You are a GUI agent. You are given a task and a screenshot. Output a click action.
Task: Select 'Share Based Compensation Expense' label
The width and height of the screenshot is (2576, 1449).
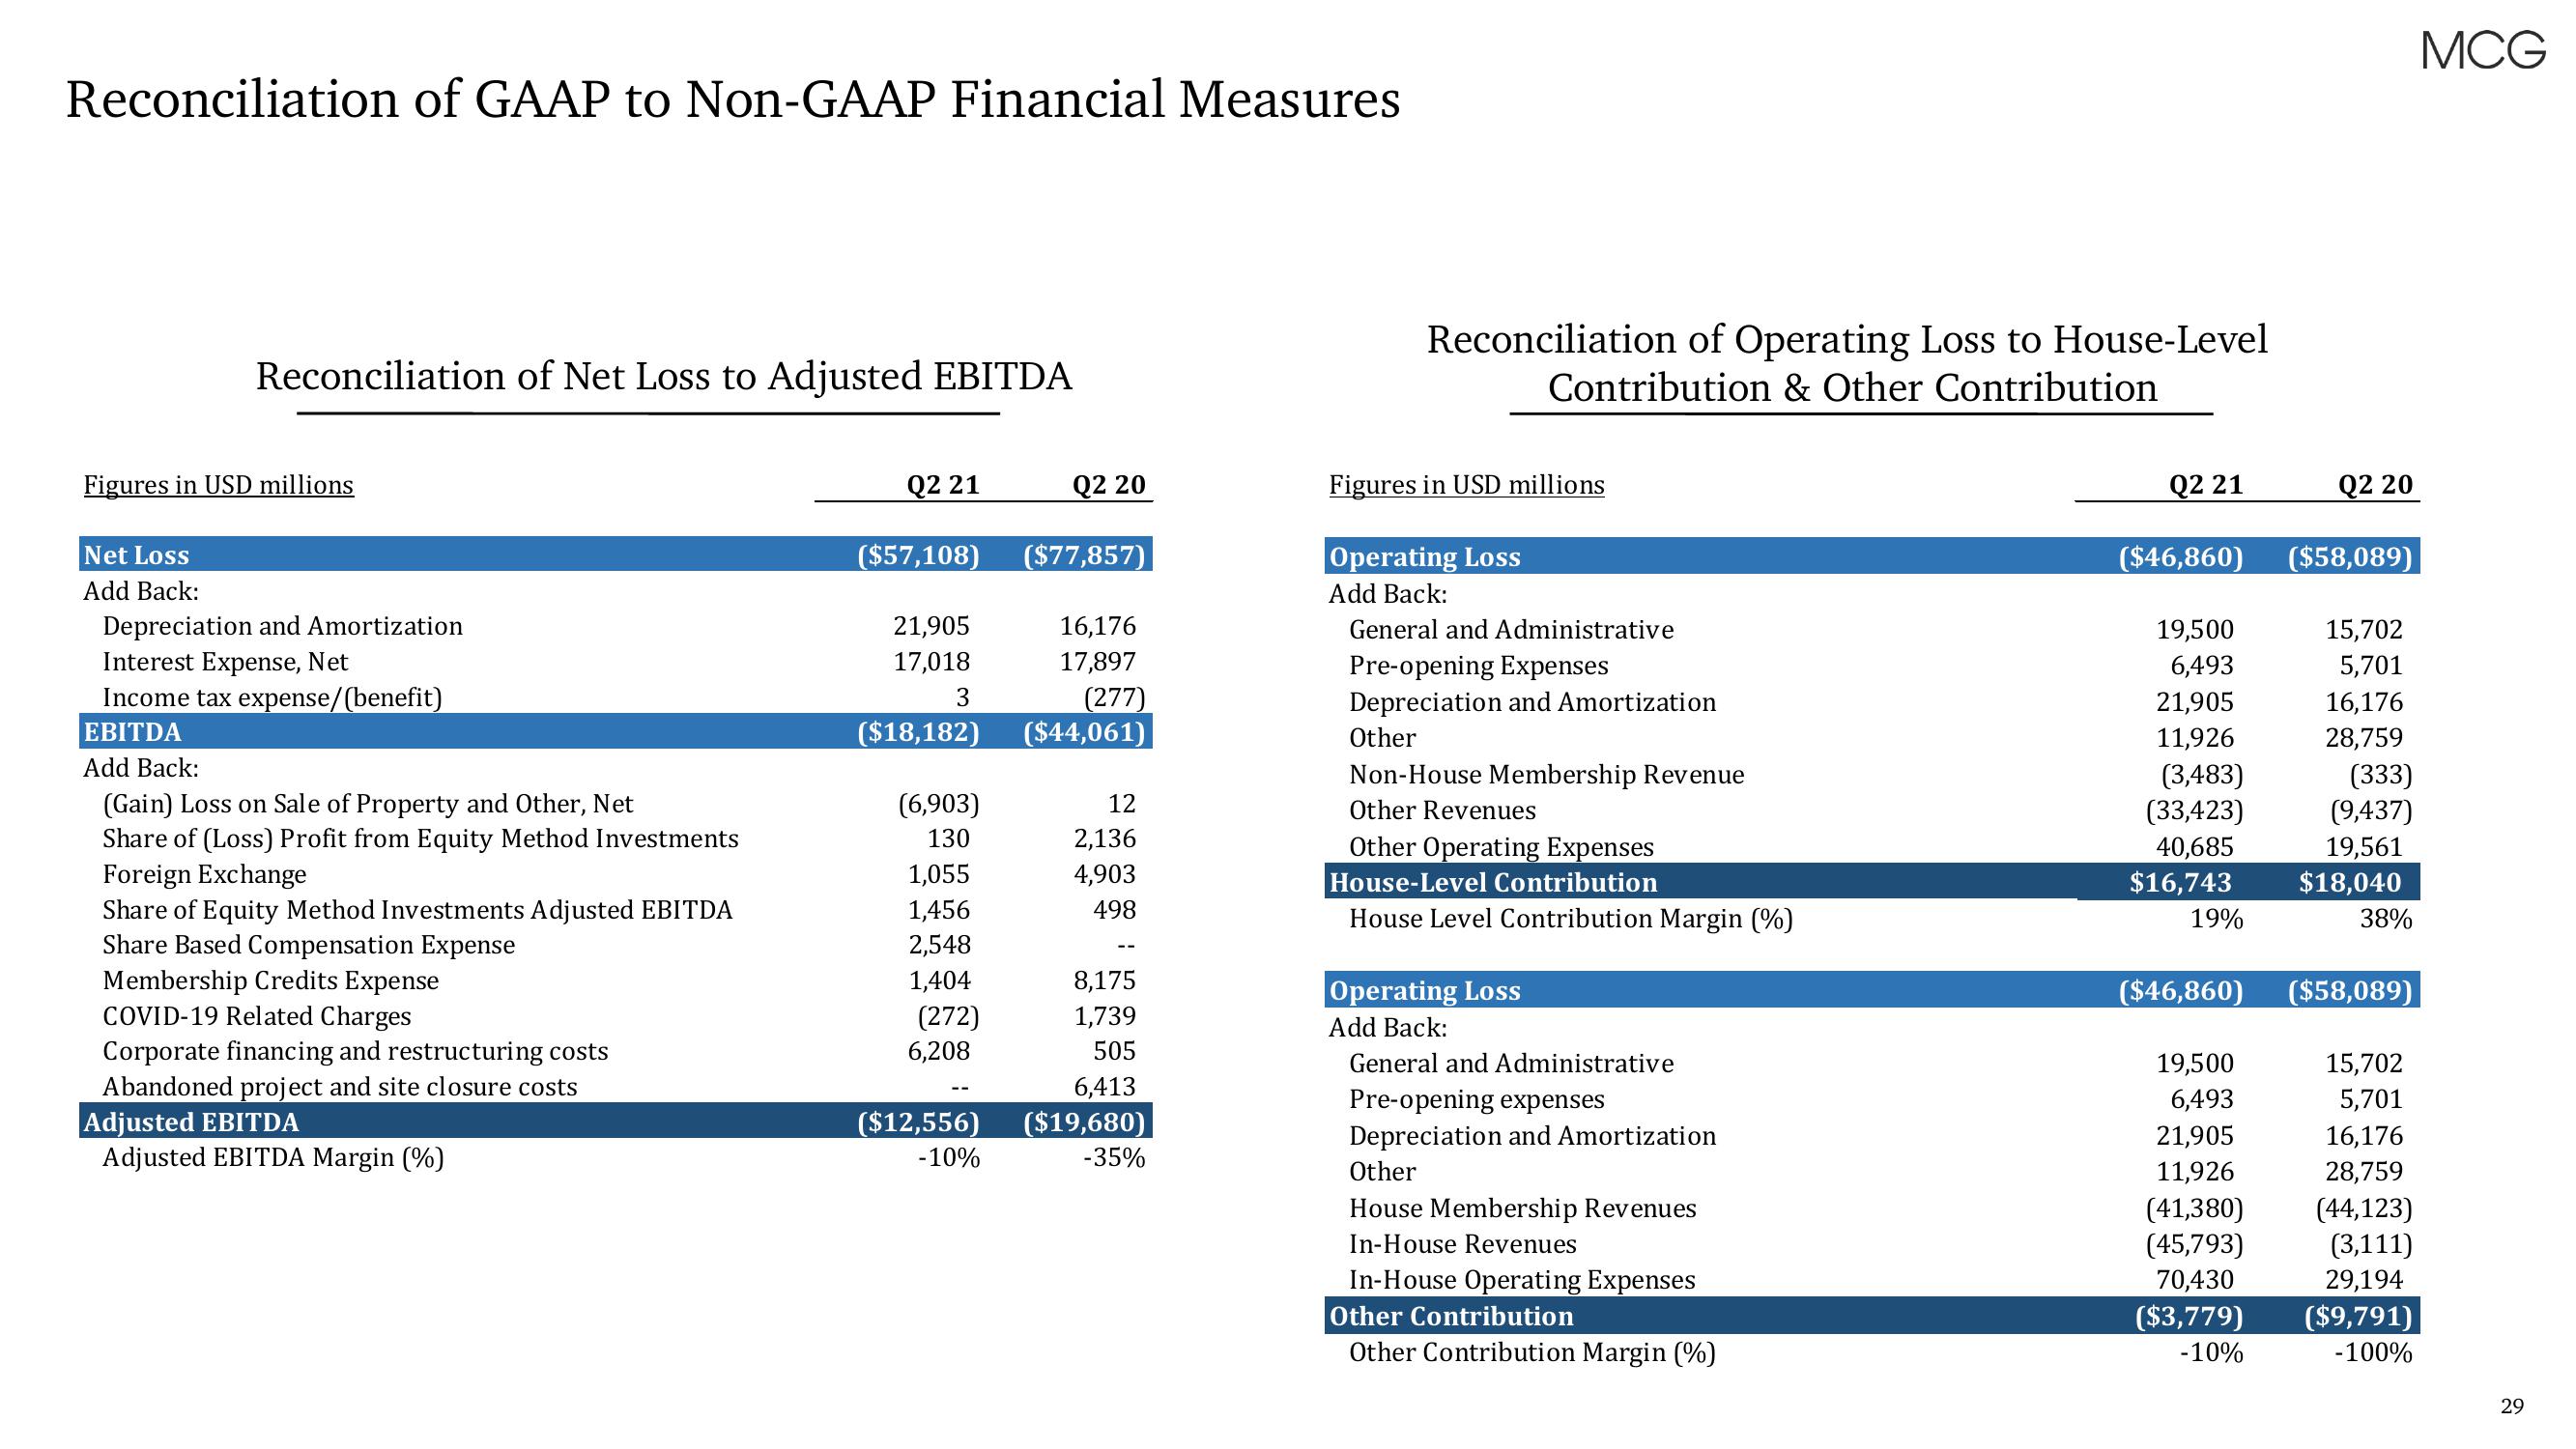pyautogui.click(x=308, y=945)
